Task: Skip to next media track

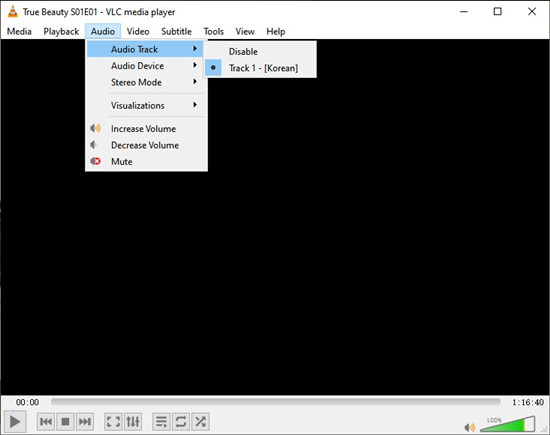Action: [85, 421]
